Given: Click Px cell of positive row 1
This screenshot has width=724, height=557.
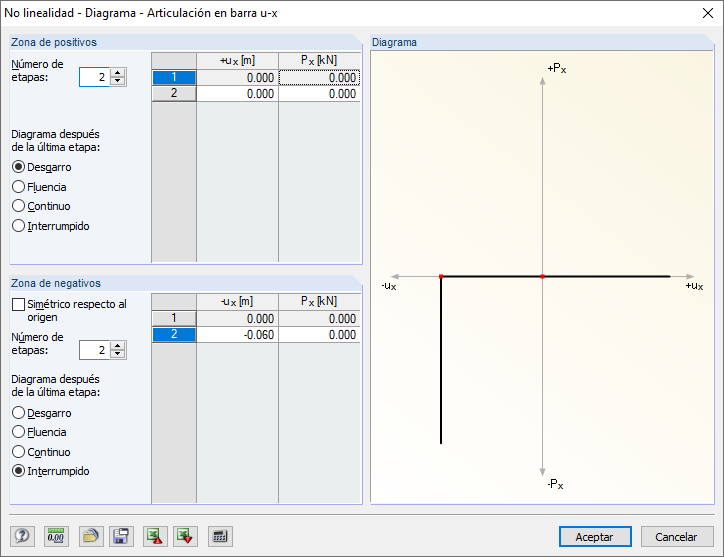Looking at the screenshot, I should click(320, 78).
